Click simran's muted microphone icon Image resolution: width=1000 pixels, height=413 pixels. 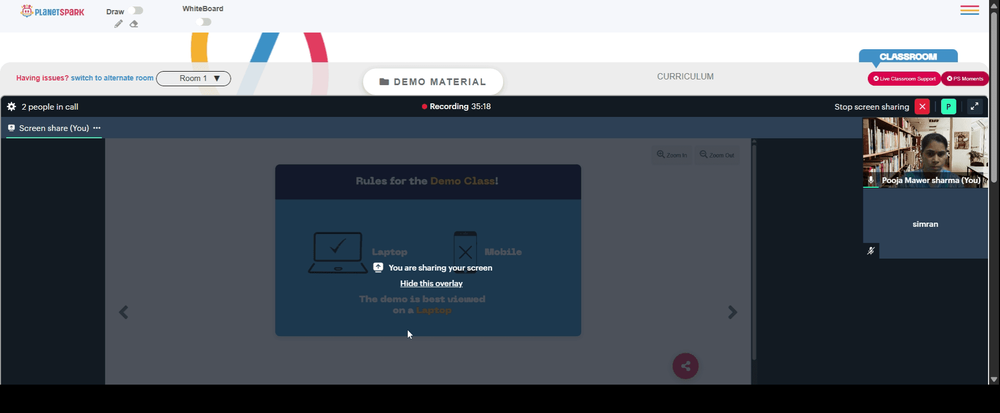pos(871,251)
